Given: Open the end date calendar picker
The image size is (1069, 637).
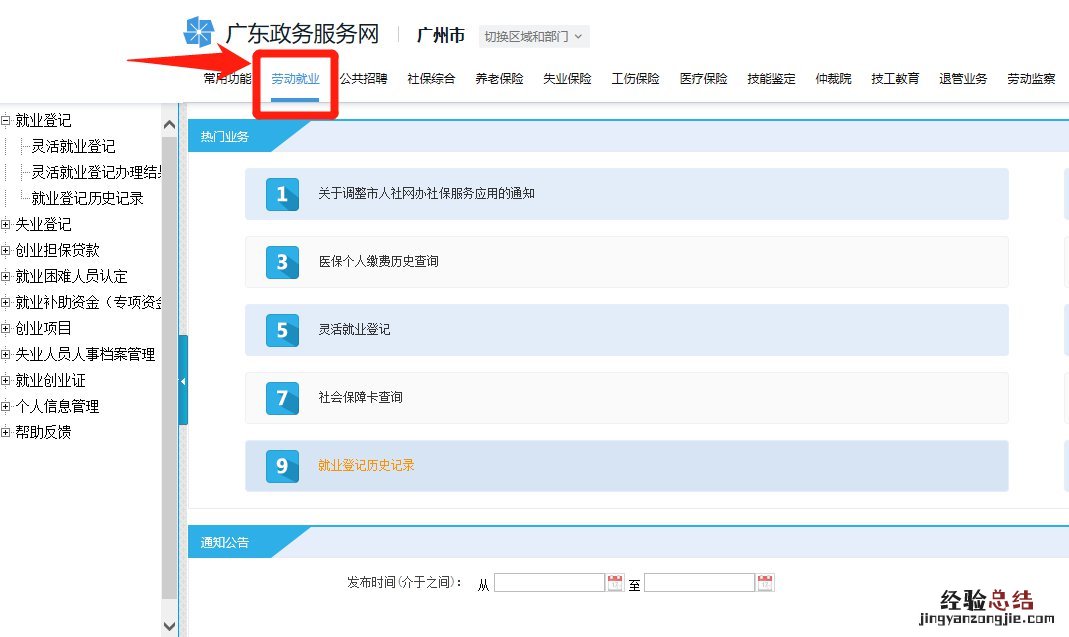Looking at the screenshot, I should 766,582.
